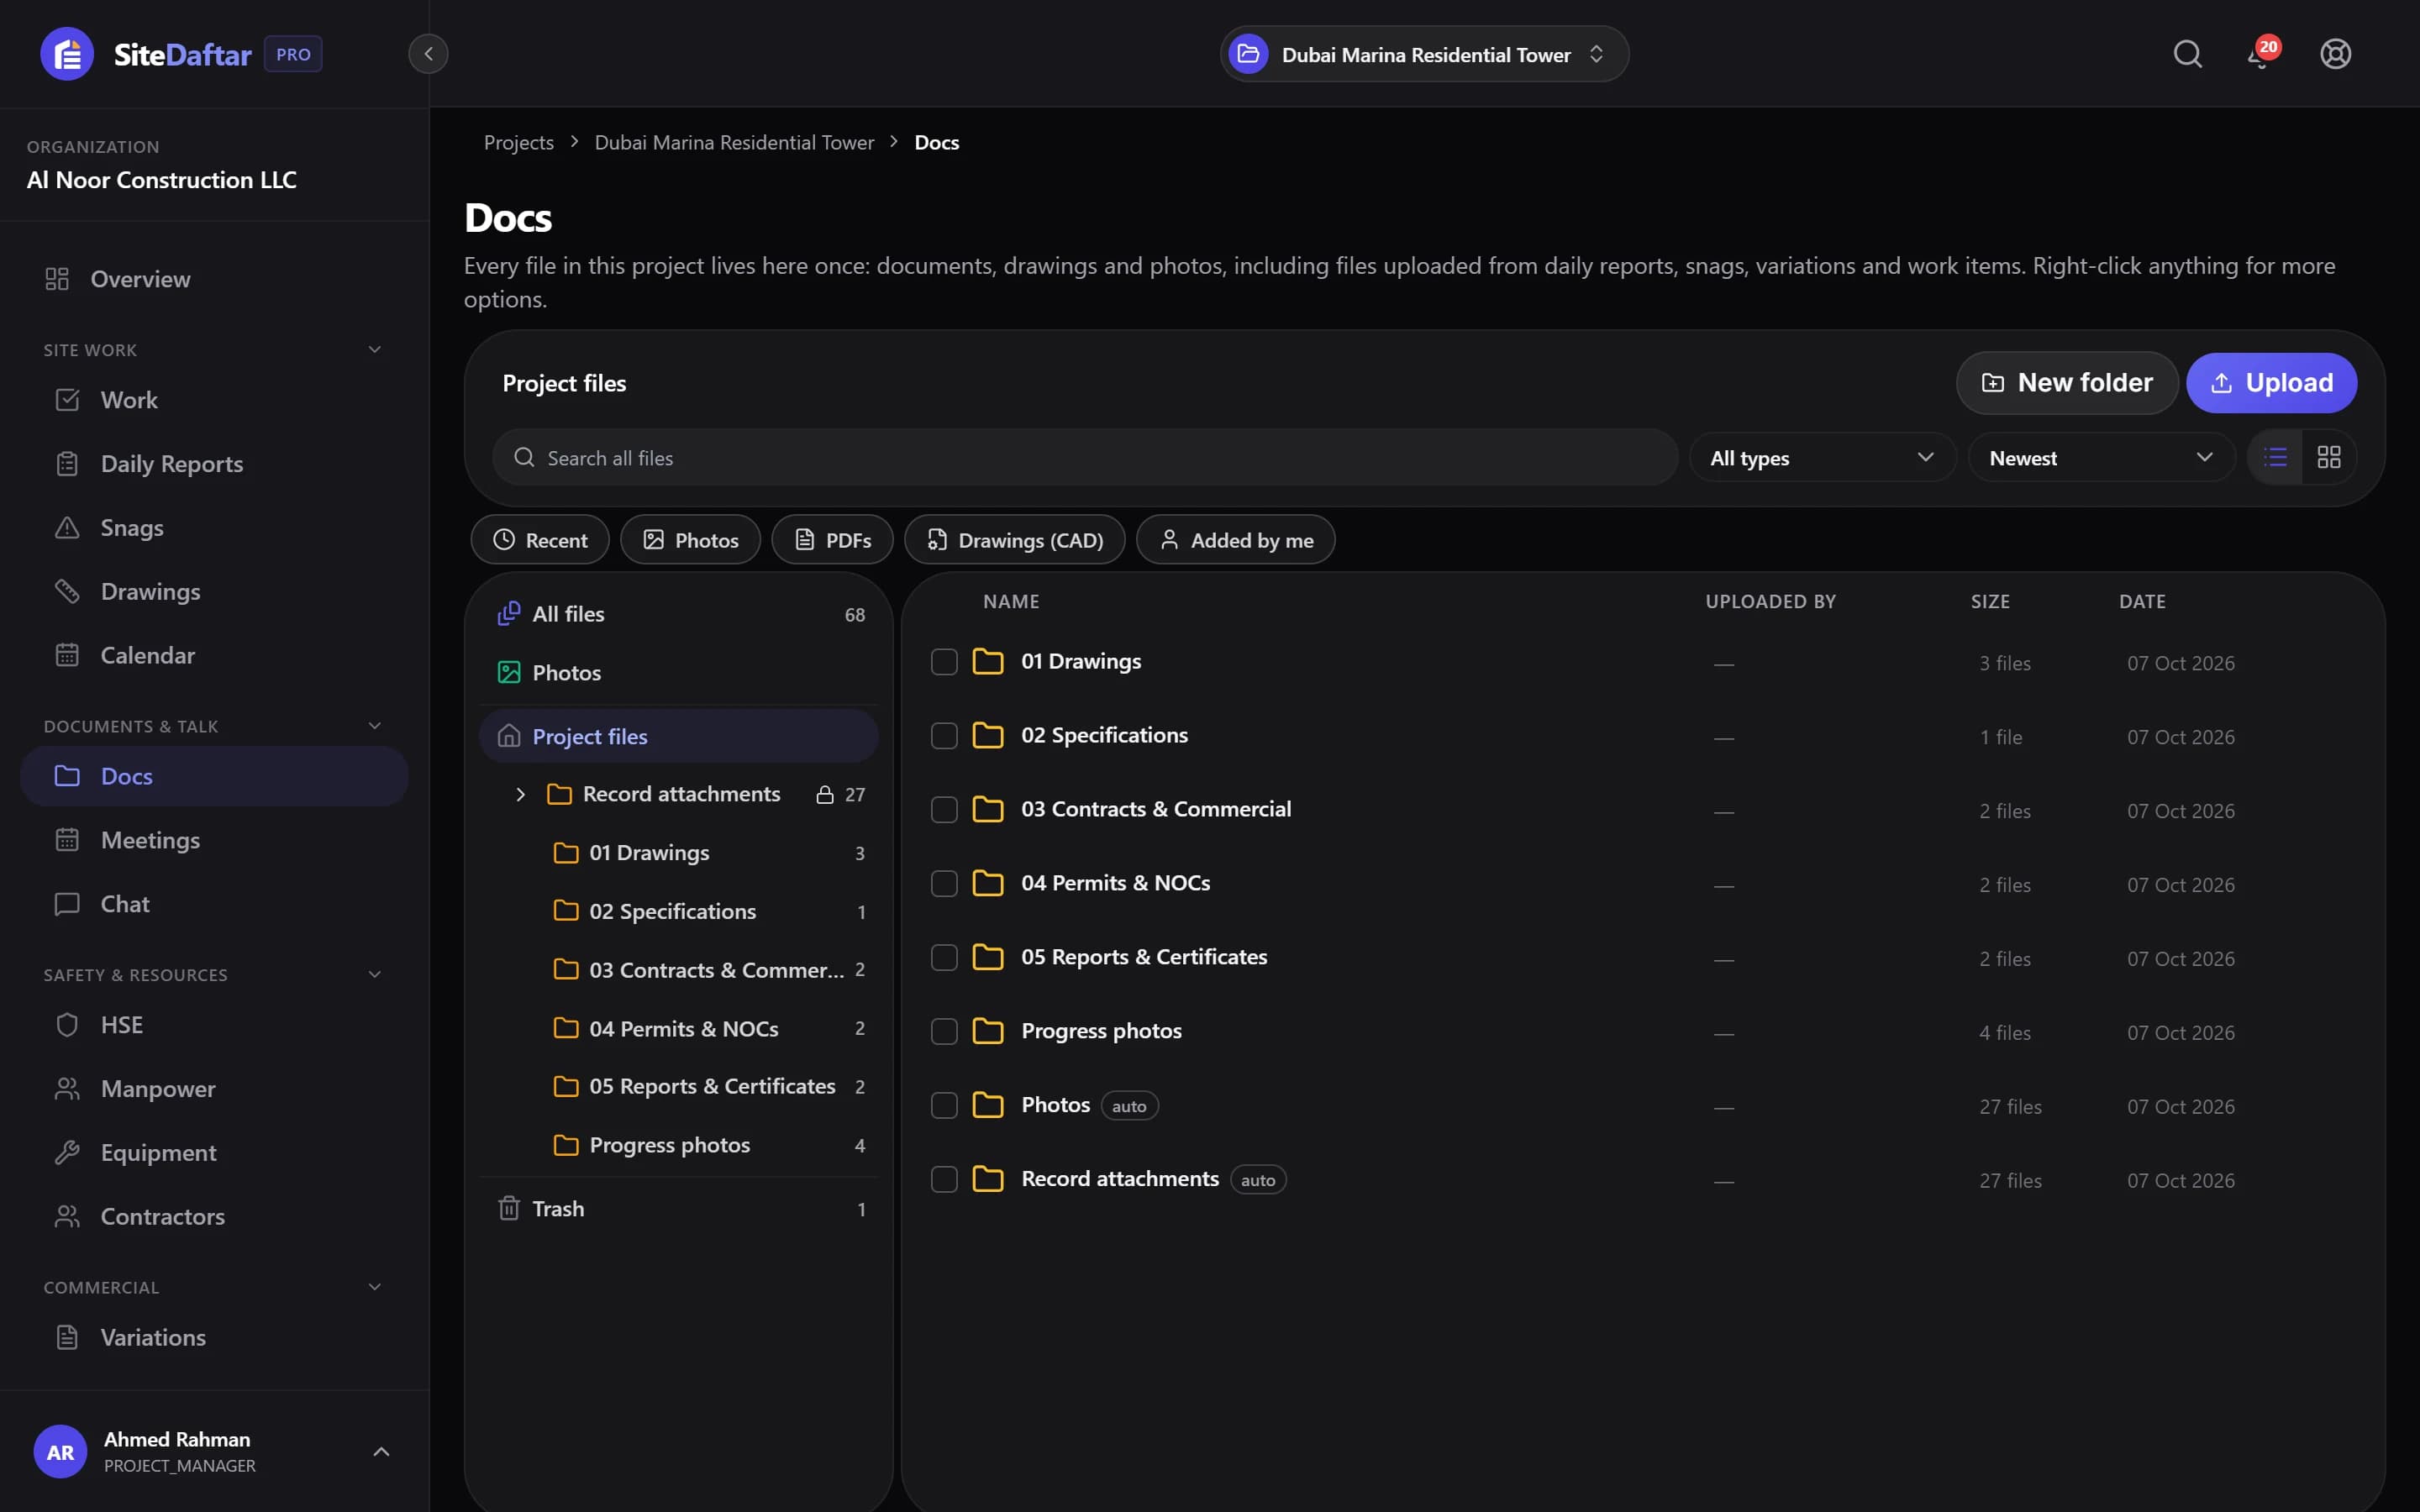Go to Projects breadcrumb link

(518, 143)
